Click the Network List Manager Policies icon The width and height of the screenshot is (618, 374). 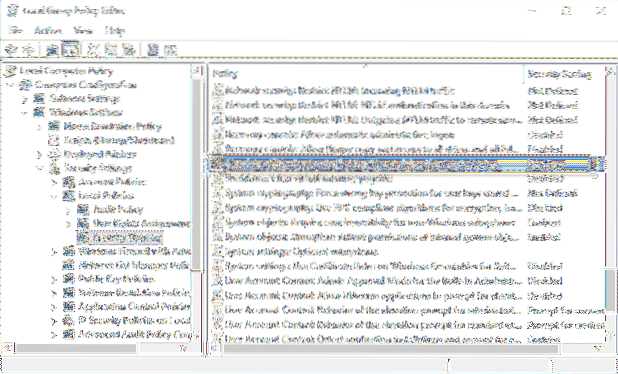[69, 265]
